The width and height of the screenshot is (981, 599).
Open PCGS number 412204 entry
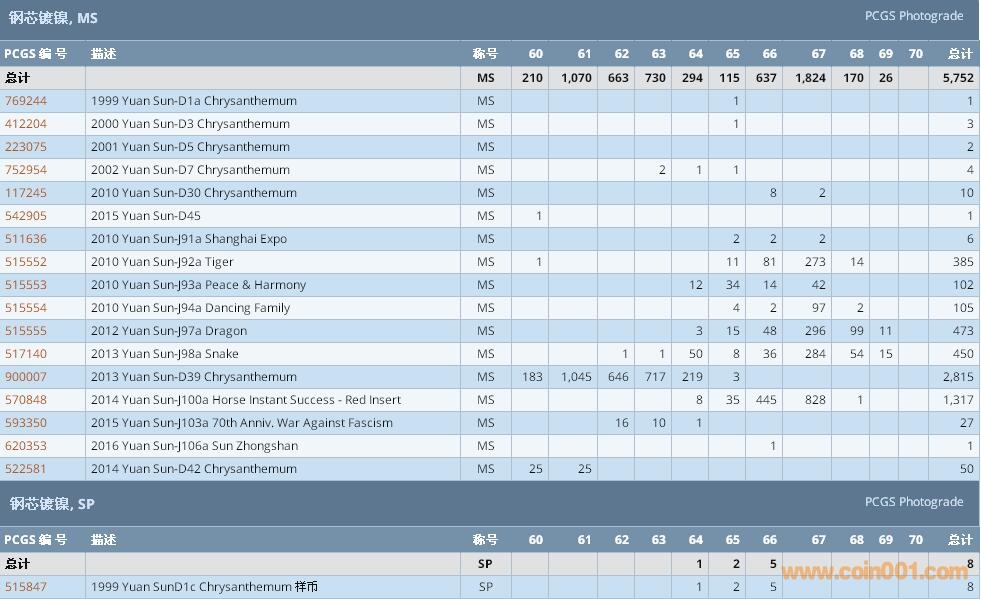pyautogui.click(x=26, y=124)
